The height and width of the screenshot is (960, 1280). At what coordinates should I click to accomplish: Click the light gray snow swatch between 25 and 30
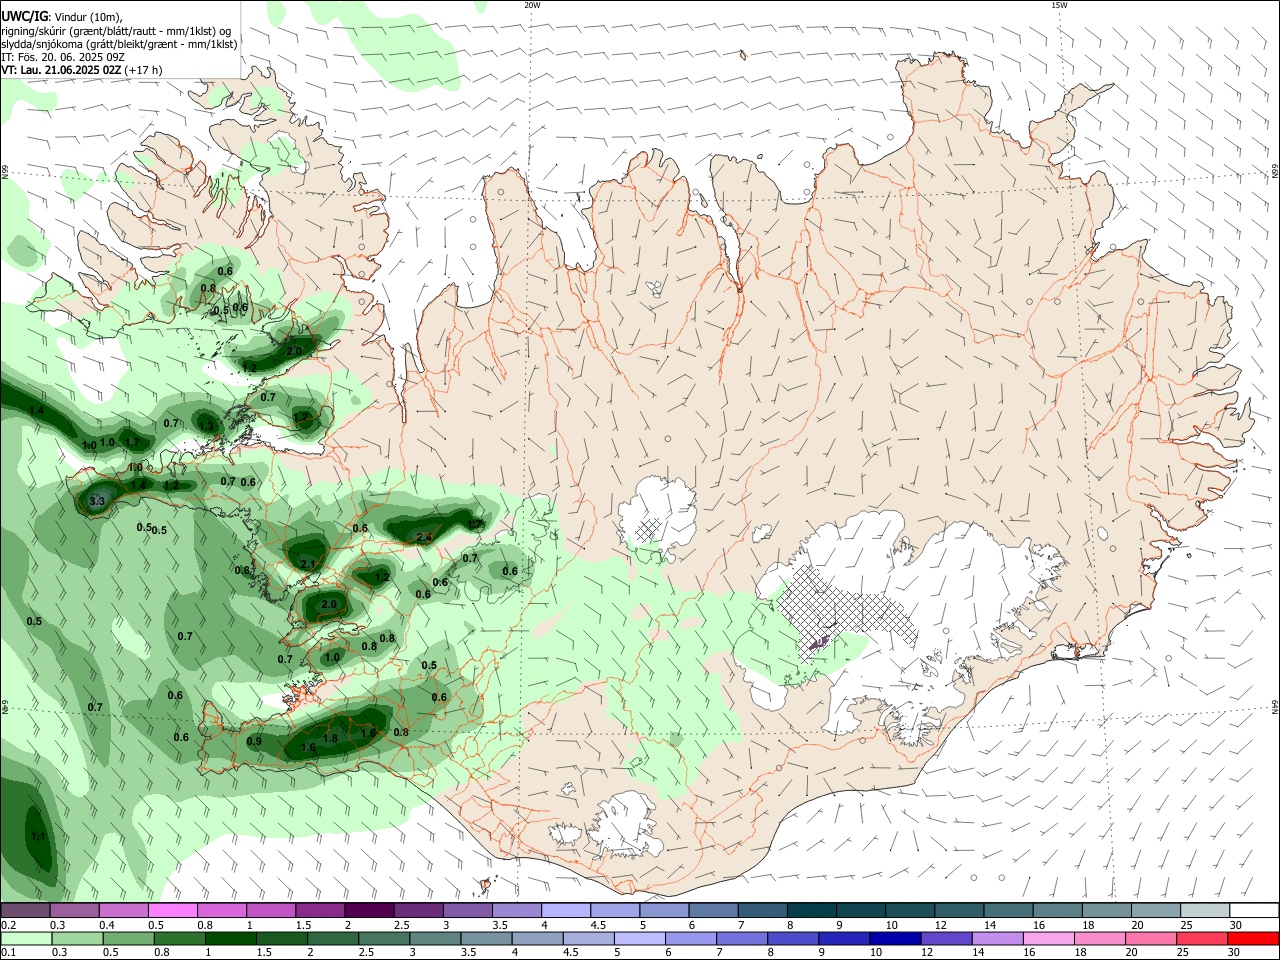pyautogui.click(x=1206, y=911)
